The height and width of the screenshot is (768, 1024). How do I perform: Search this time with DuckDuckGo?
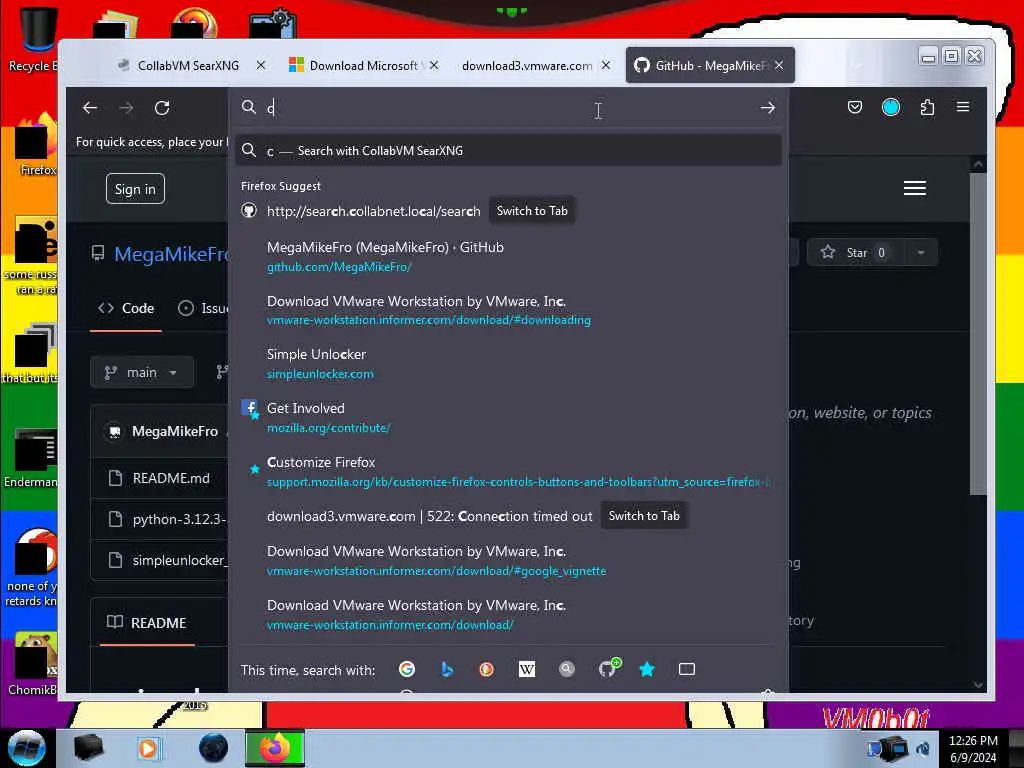[x=487, y=669]
